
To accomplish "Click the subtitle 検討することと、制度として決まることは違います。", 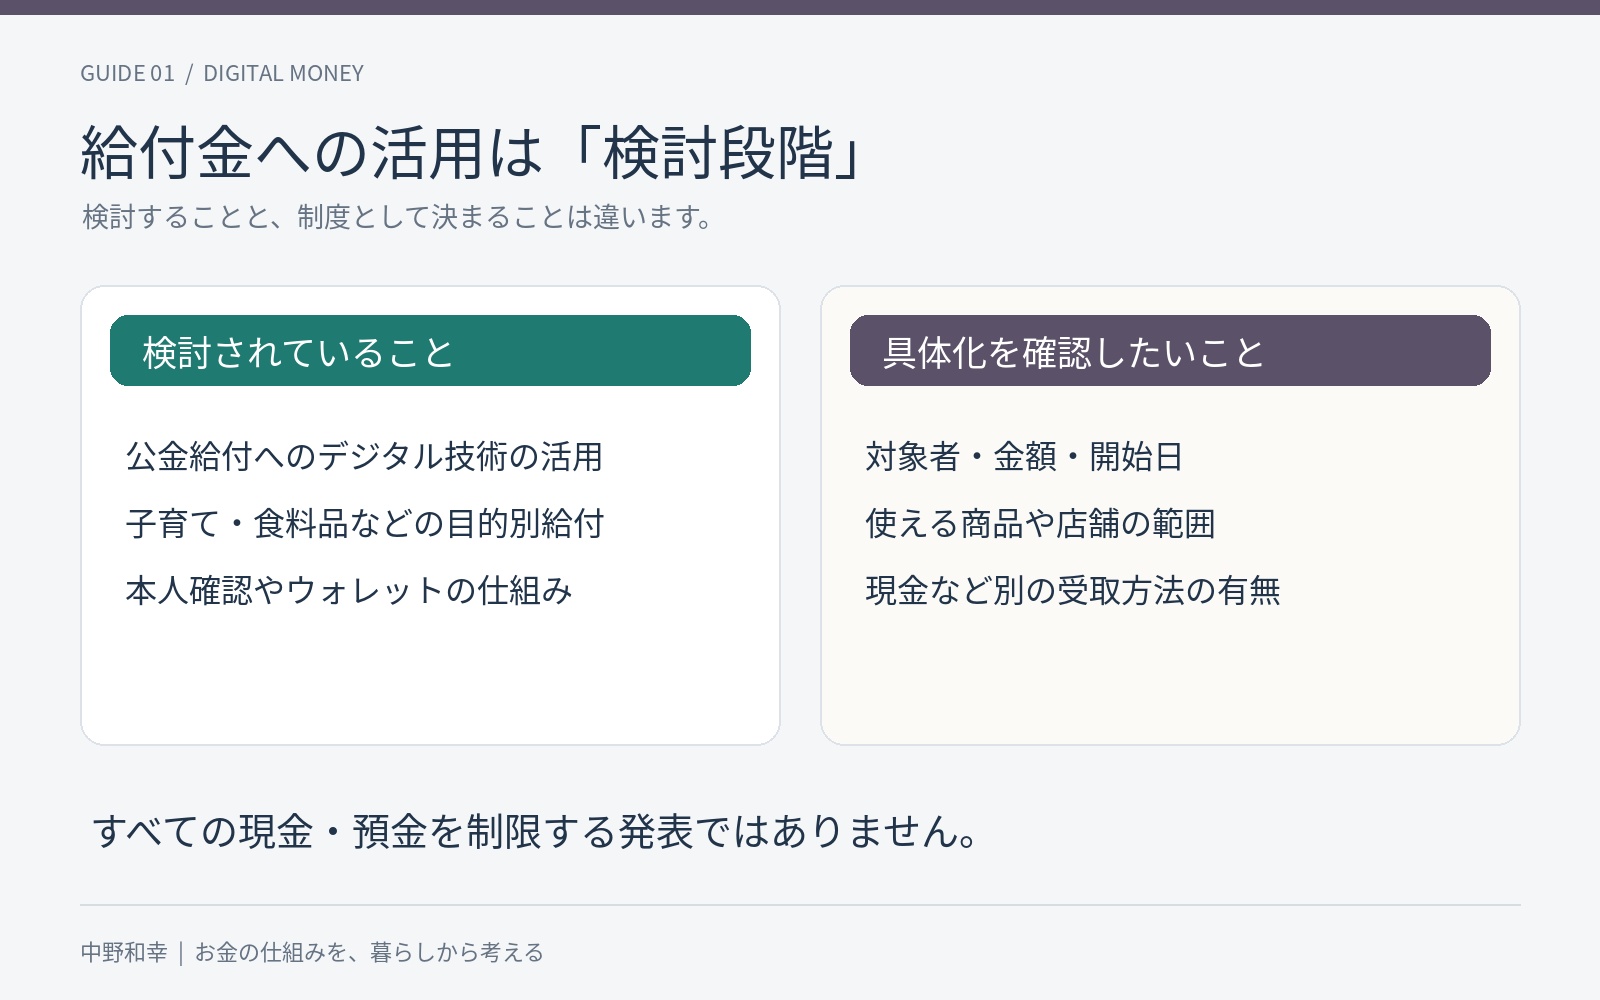I will pos(399,217).
